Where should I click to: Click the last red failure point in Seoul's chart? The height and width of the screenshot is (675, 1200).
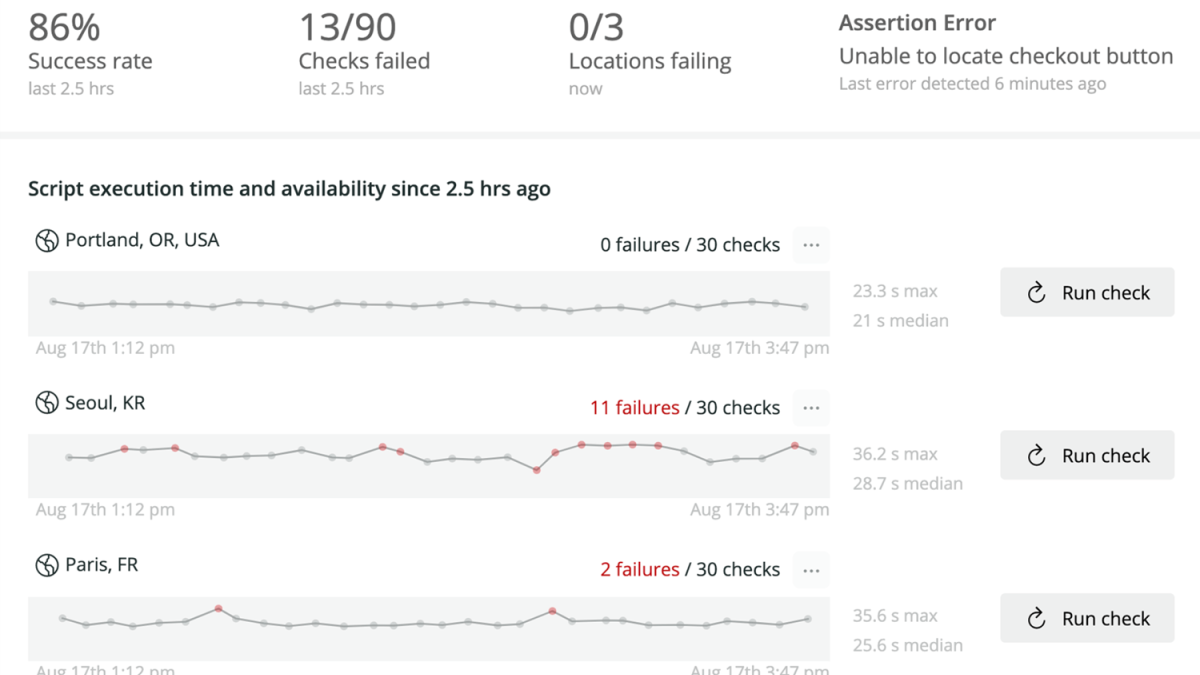795,445
